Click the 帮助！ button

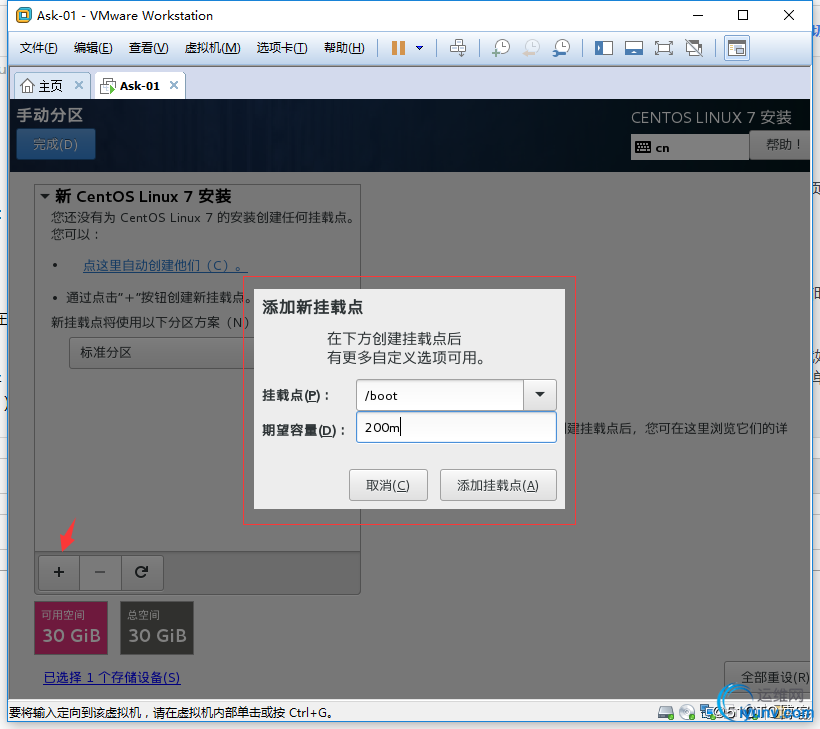coord(781,144)
